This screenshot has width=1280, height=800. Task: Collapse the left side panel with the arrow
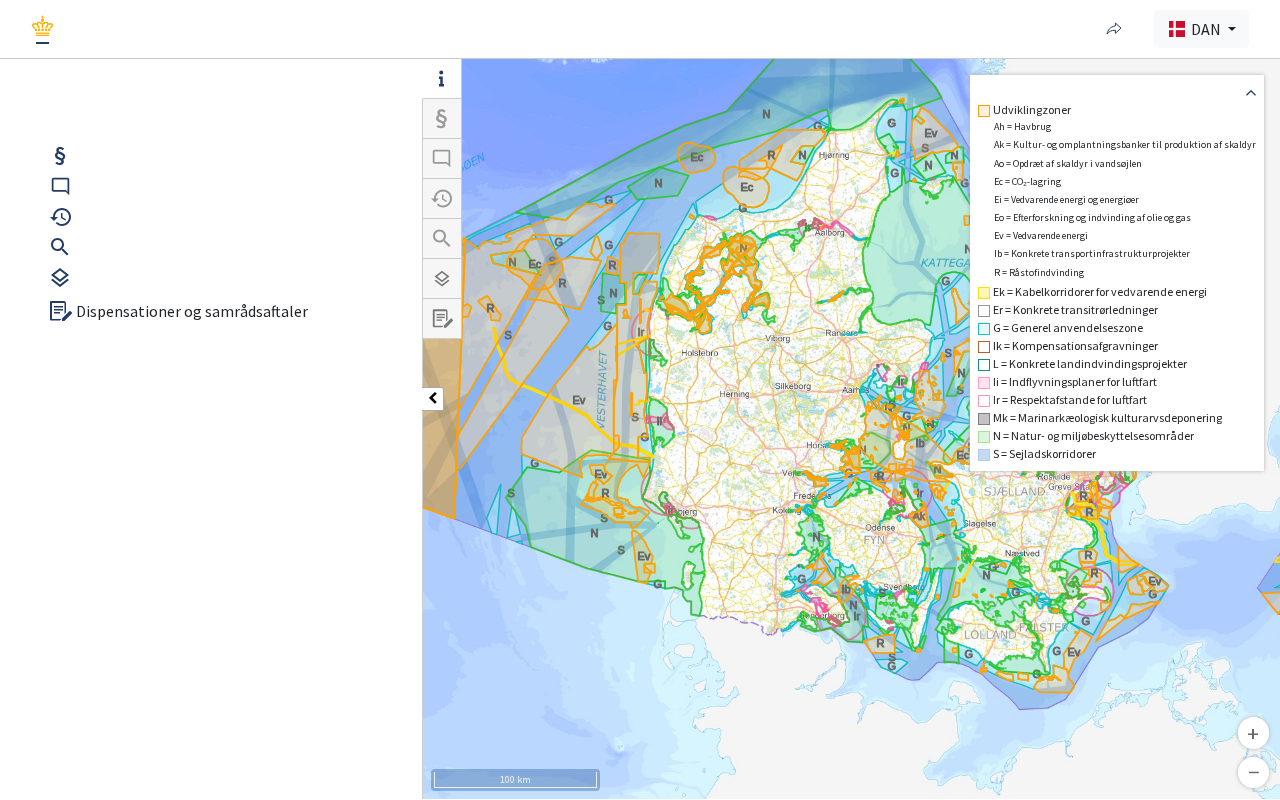[432, 398]
